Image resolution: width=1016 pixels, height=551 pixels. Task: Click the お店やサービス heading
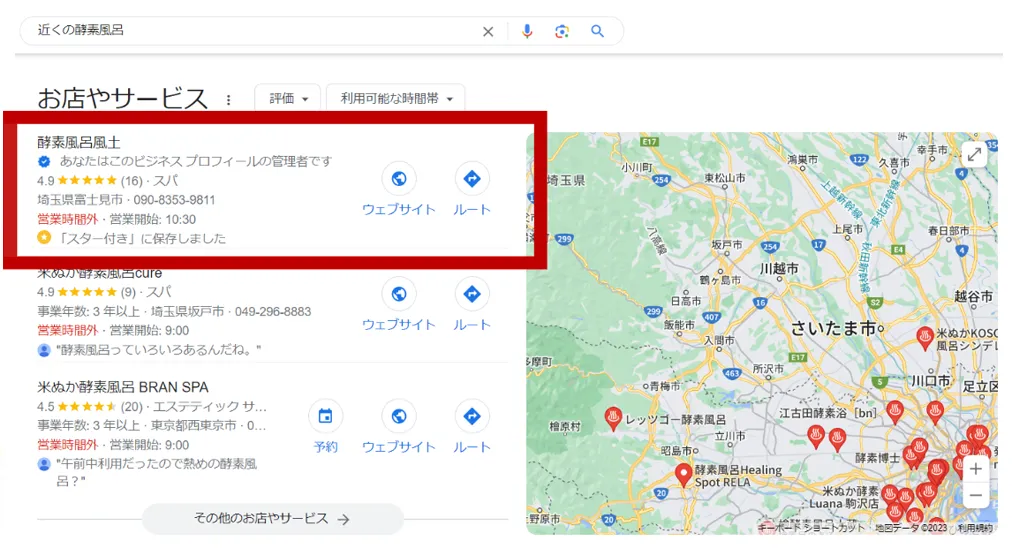[122, 99]
